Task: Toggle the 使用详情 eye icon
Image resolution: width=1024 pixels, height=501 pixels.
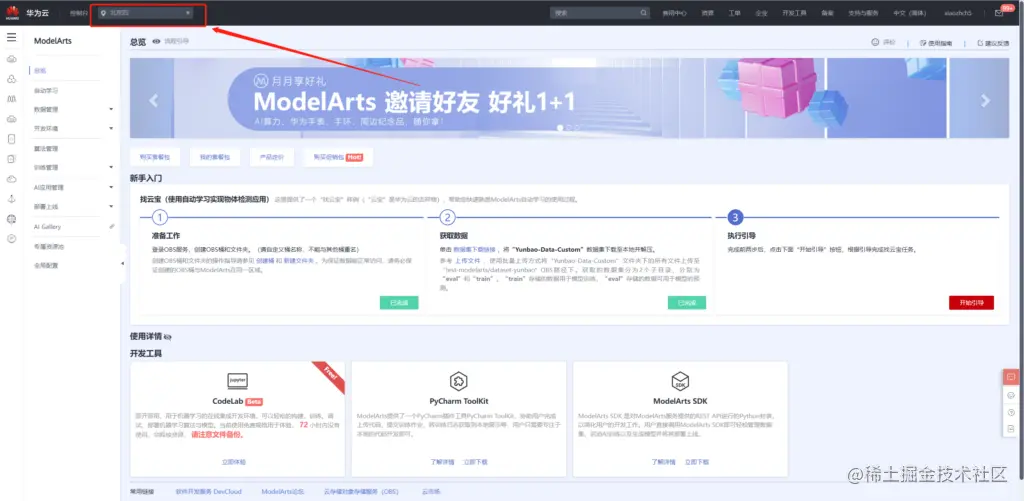Action: (167, 336)
